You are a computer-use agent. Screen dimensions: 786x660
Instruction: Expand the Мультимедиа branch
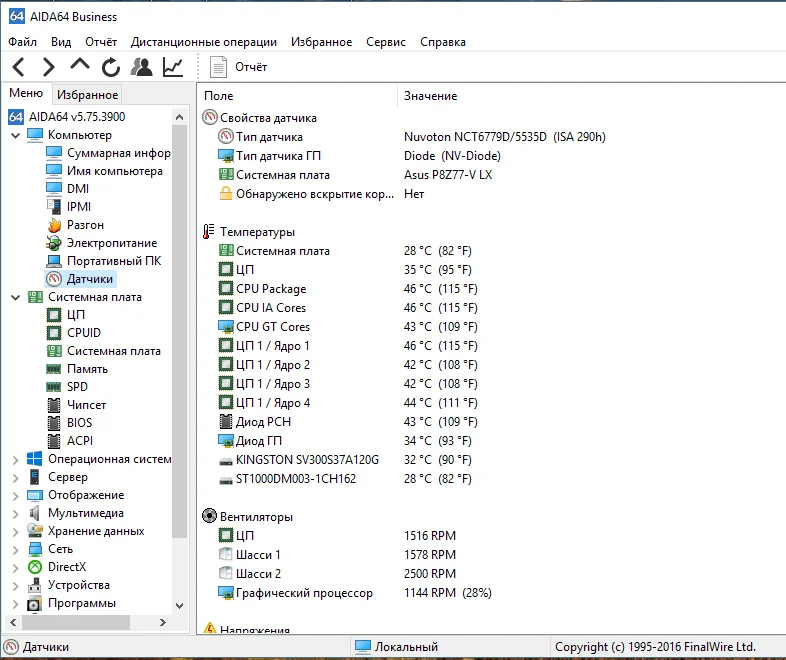[16, 514]
